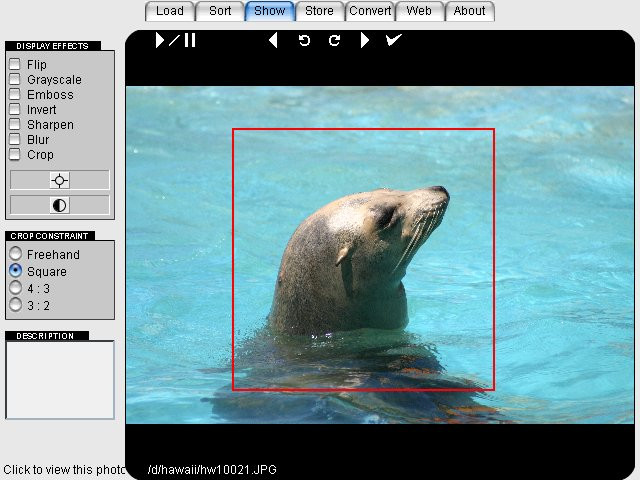Open brightness adjustment button
The height and width of the screenshot is (480, 640).
(60, 180)
